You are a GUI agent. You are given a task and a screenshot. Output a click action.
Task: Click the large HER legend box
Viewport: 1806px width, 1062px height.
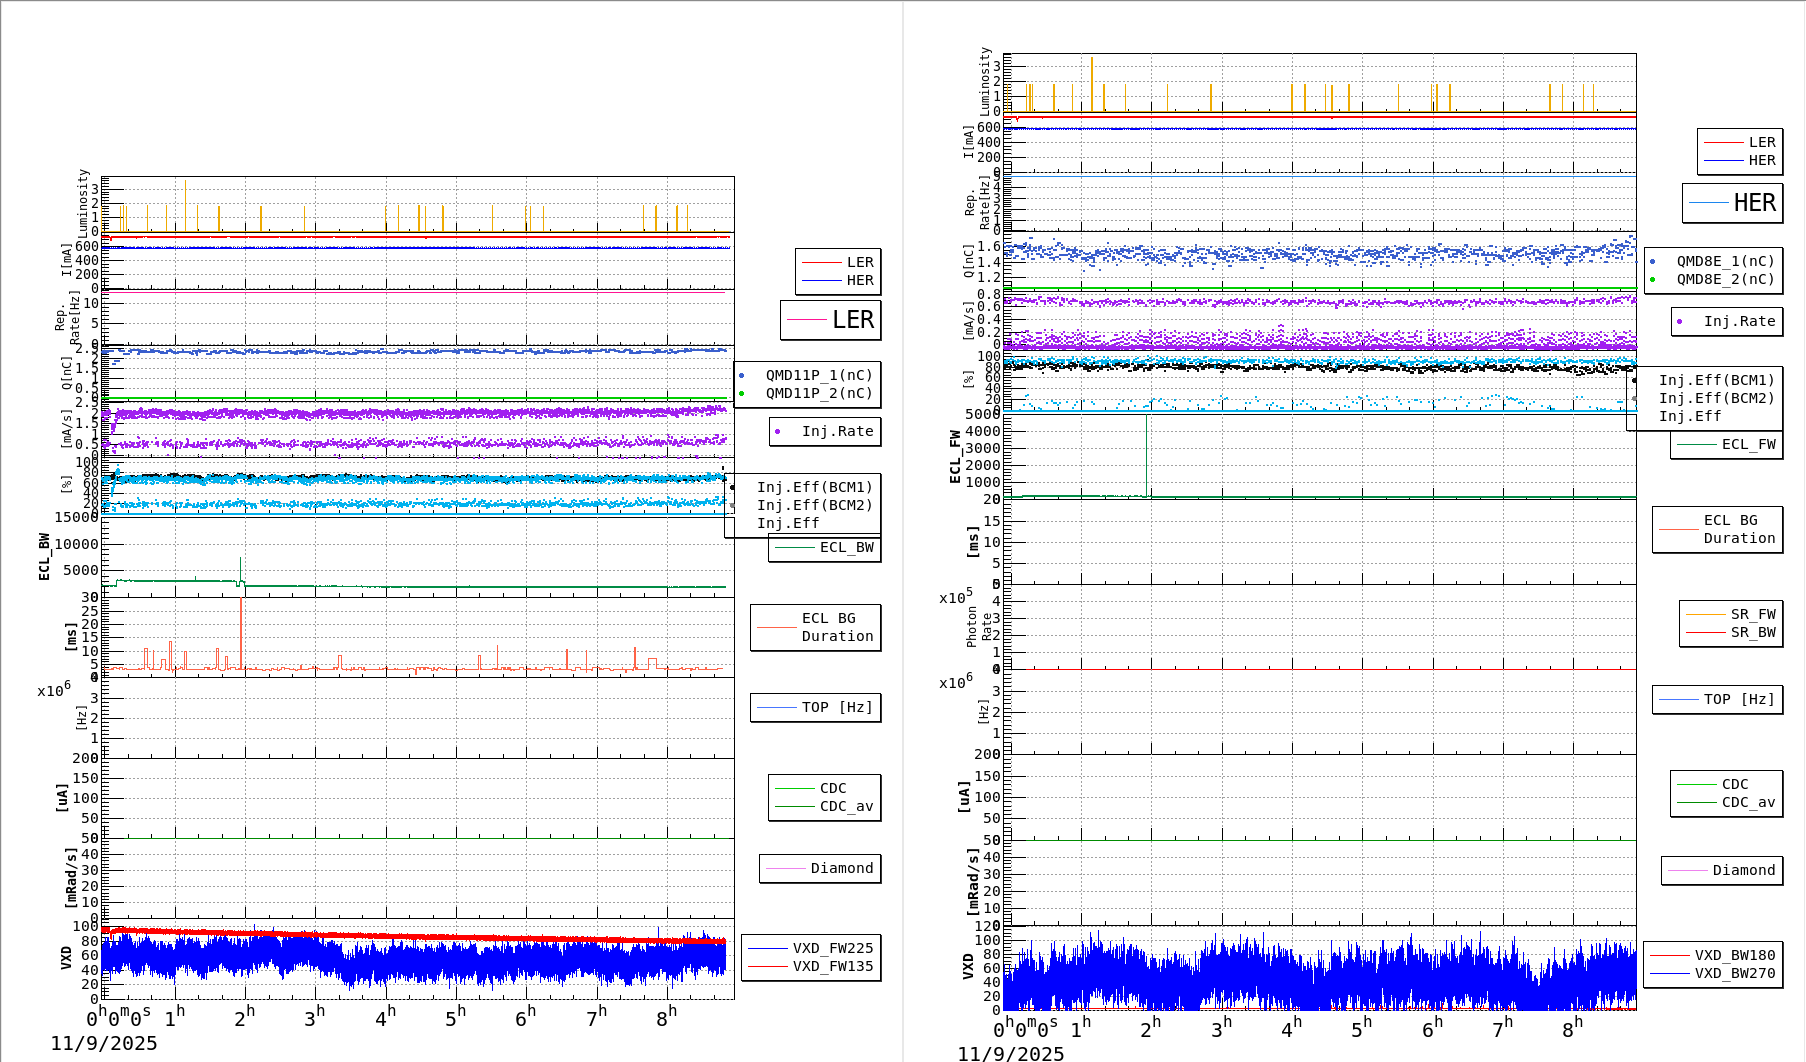coord(1732,203)
